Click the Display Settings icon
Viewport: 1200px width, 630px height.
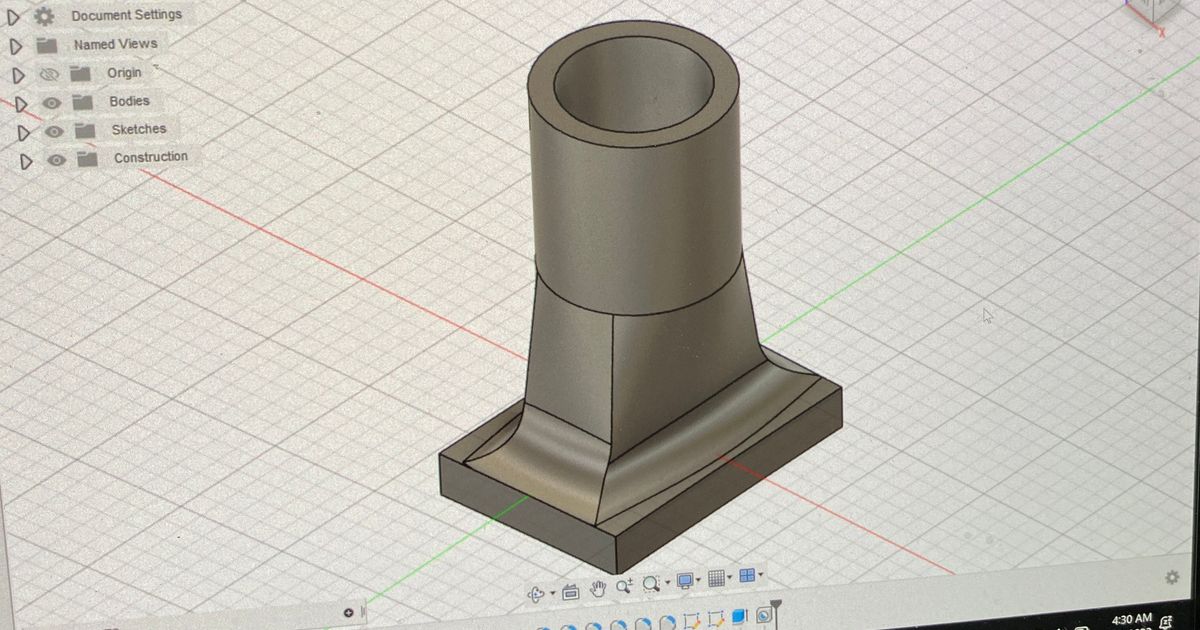point(684,581)
